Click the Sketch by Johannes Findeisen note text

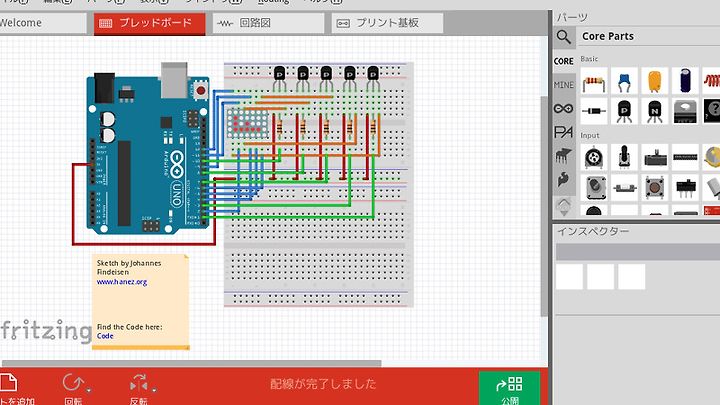point(129,268)
